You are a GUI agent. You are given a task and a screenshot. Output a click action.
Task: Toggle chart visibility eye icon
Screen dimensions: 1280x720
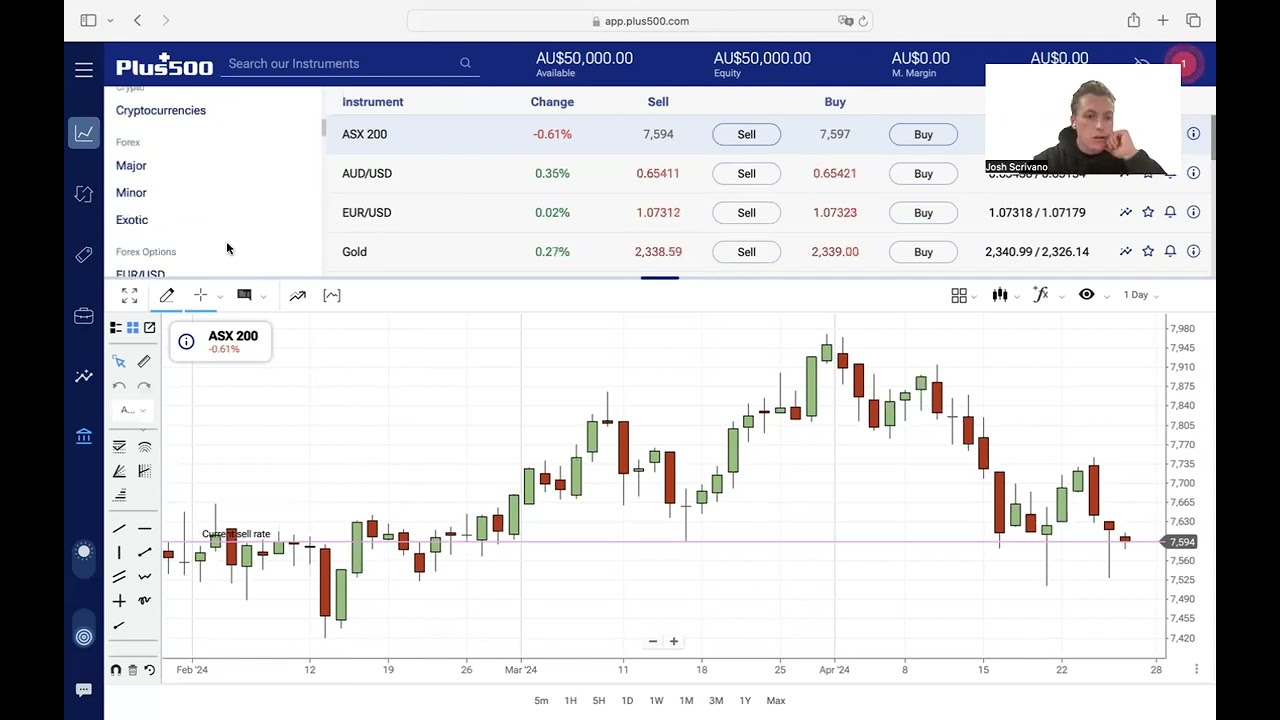(1086, 295)
